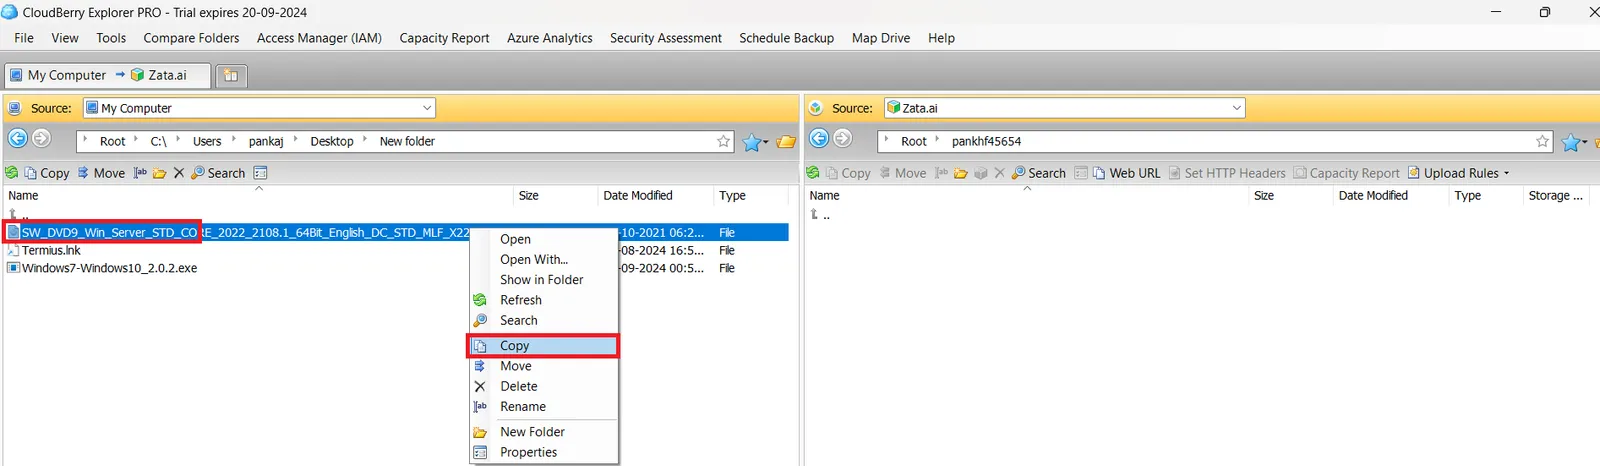
Task: Open the blue favorites star dropdown in left pane
Action: [754, 142]
